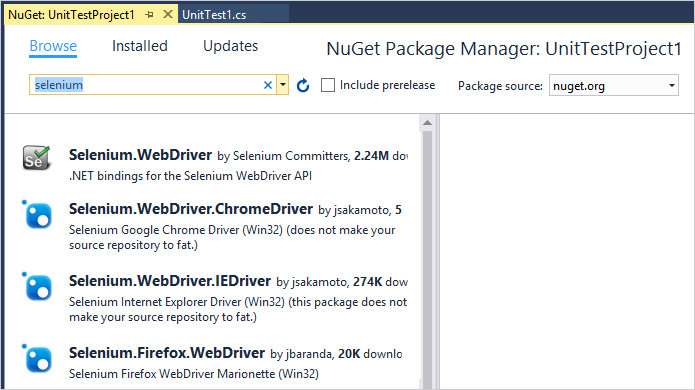Click the package list scrollbar thumb

[x=427, y=259]
